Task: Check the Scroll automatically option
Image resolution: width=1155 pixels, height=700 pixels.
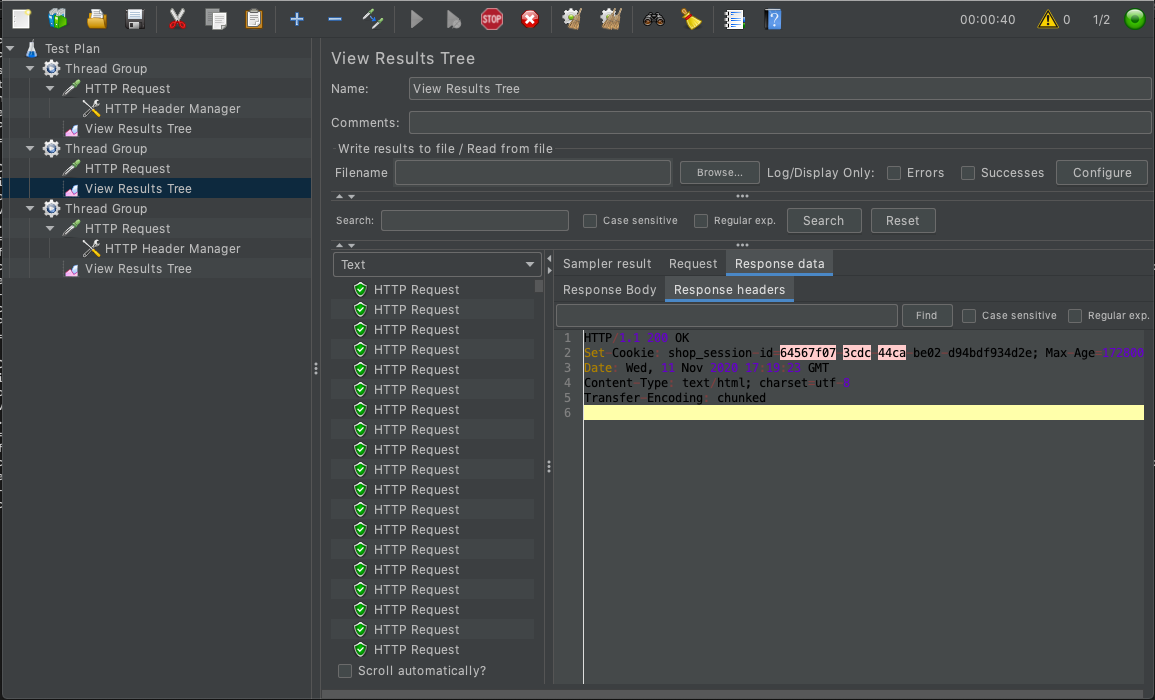Action: tap(345, 670)
